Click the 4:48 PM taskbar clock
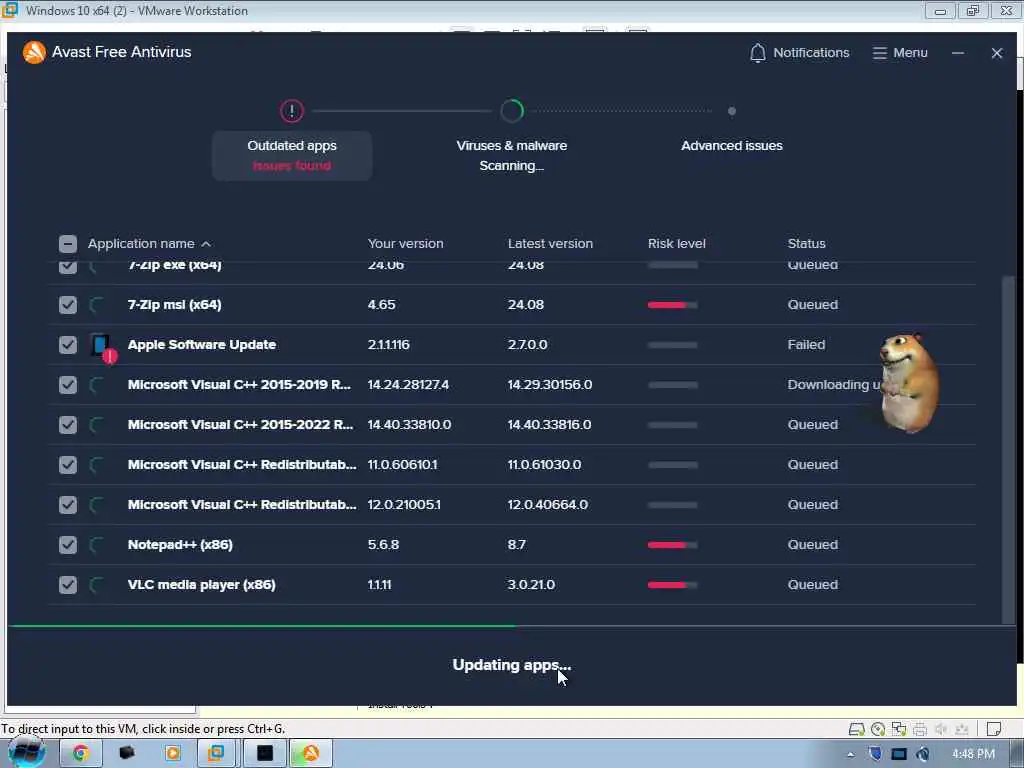Screen dimensions: 1024x768 [x=973, y=754]
